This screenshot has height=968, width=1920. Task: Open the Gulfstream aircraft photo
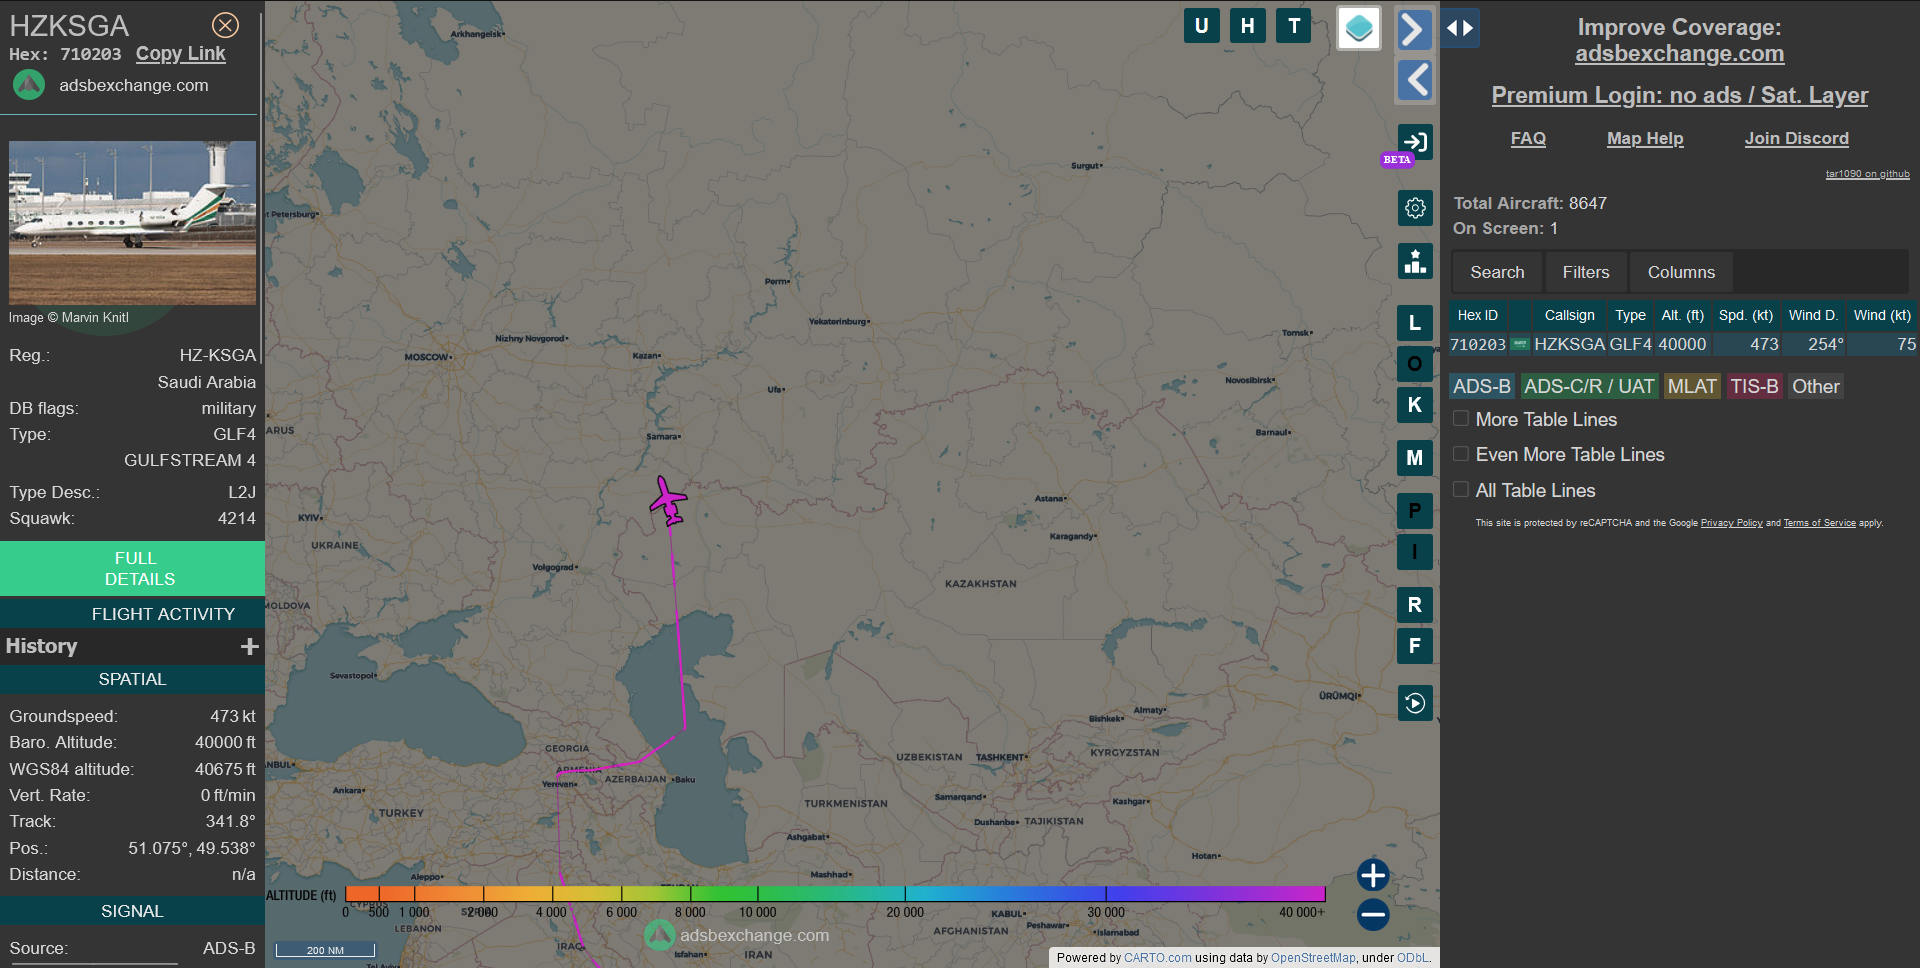coord(132,222)
